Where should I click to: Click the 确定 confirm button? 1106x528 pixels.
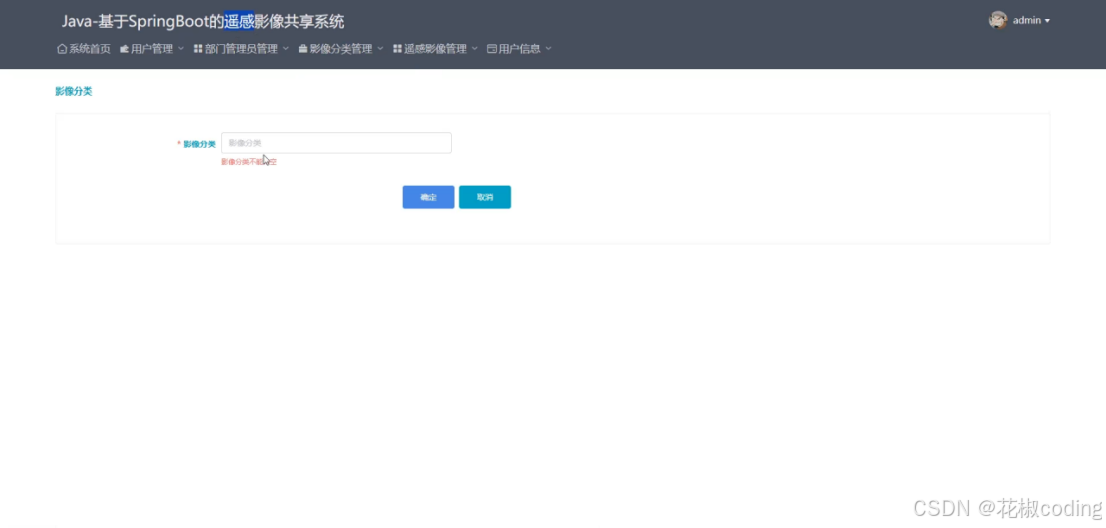[428, 197]
